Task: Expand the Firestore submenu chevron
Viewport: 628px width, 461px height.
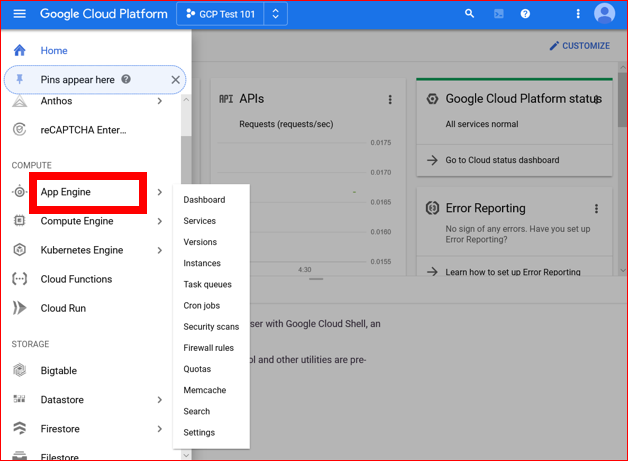Action: coord(160,429)
